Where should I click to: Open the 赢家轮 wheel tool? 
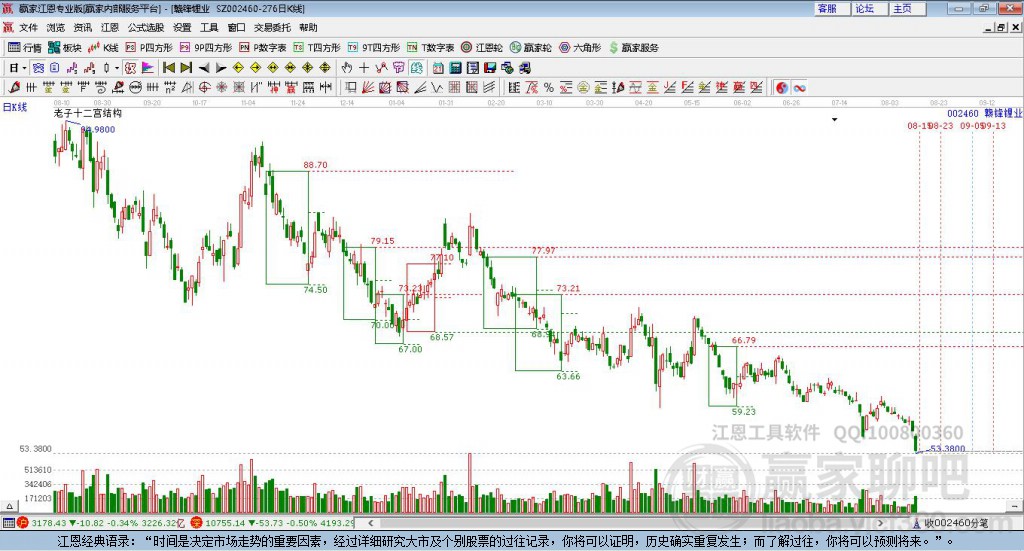pyautogui.click(x=530, y=48)
